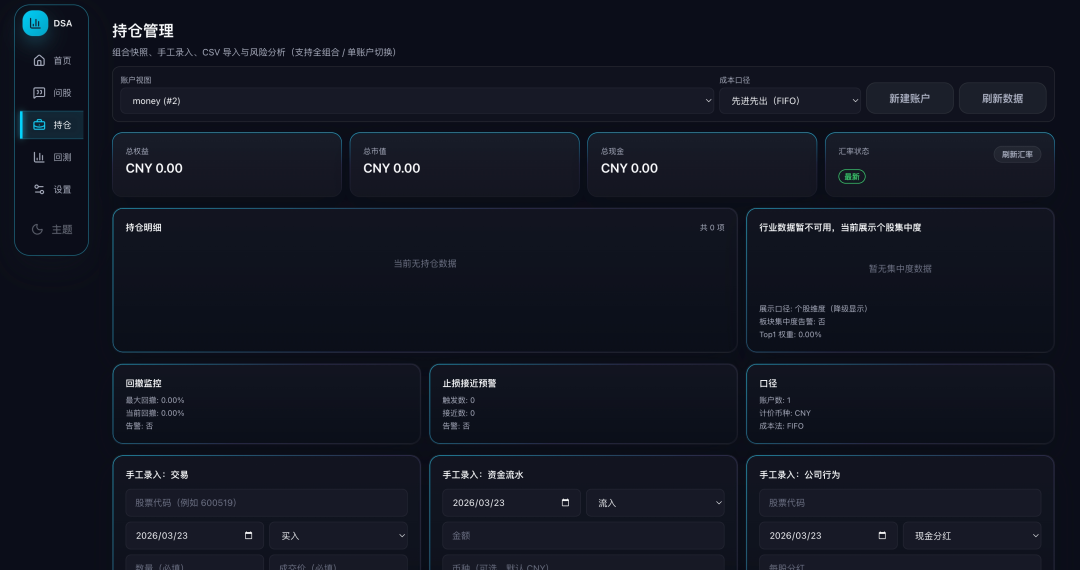
Task: Click the 设置 sliders icon
Action: tap(39, 189)
